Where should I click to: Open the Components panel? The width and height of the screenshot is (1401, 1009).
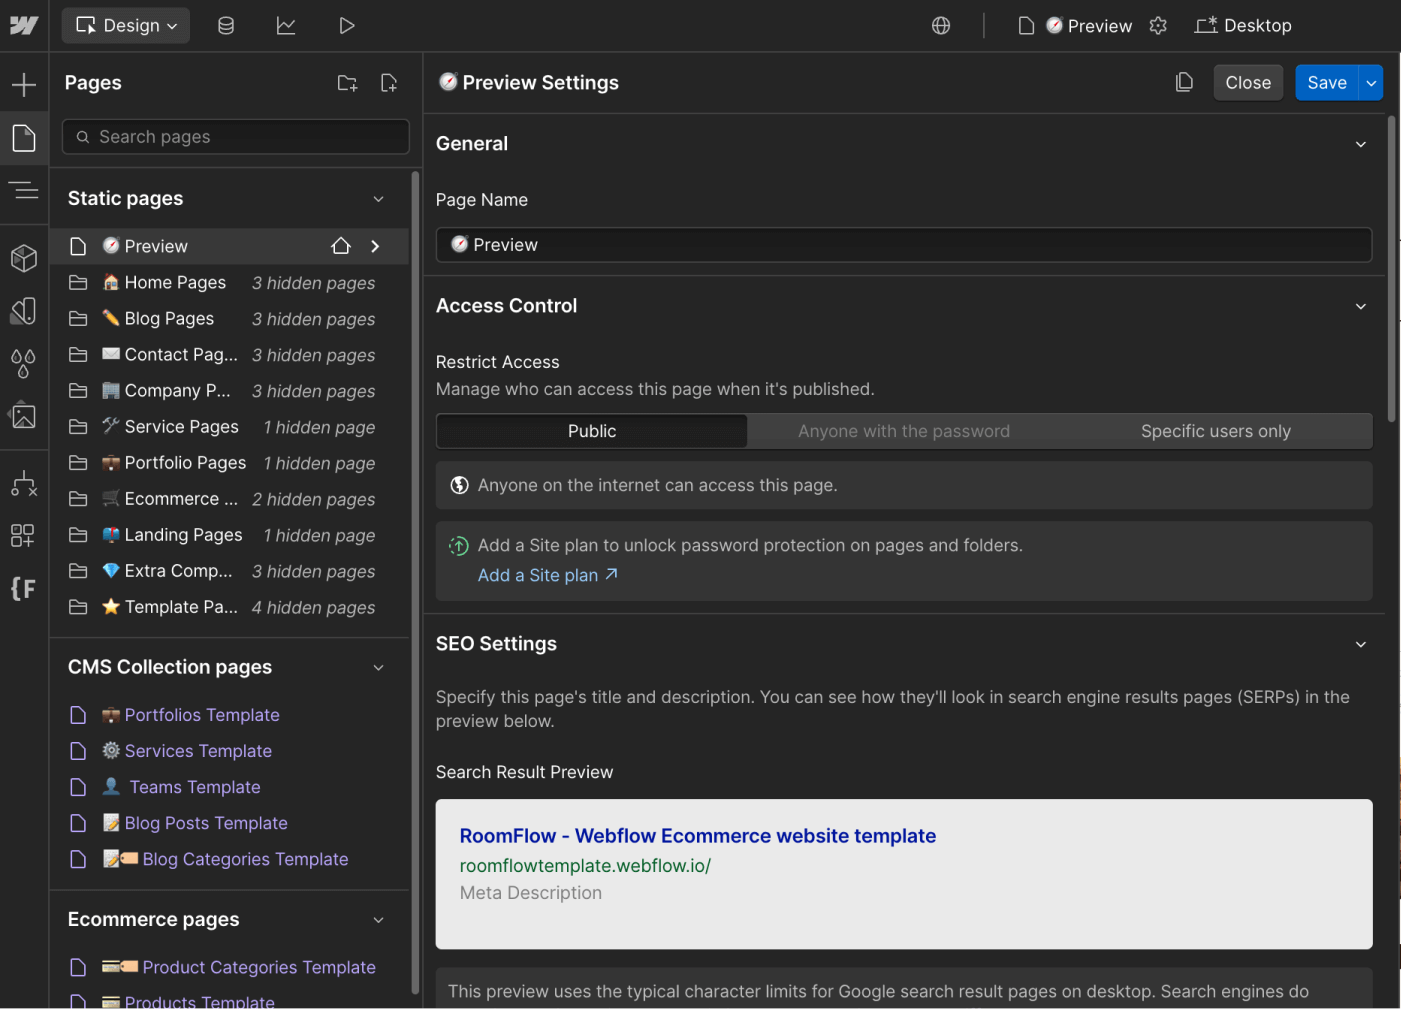(24, 258)
